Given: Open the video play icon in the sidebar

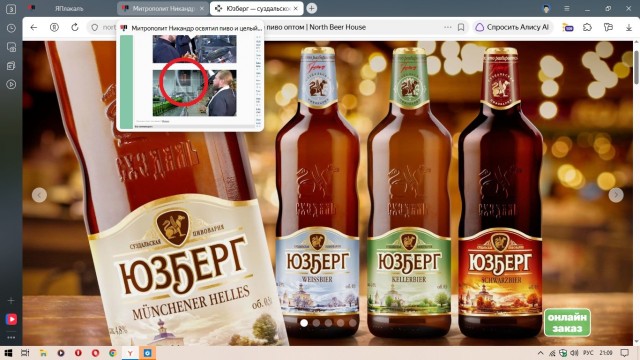Looking at the screenshot, I should 11,84.
